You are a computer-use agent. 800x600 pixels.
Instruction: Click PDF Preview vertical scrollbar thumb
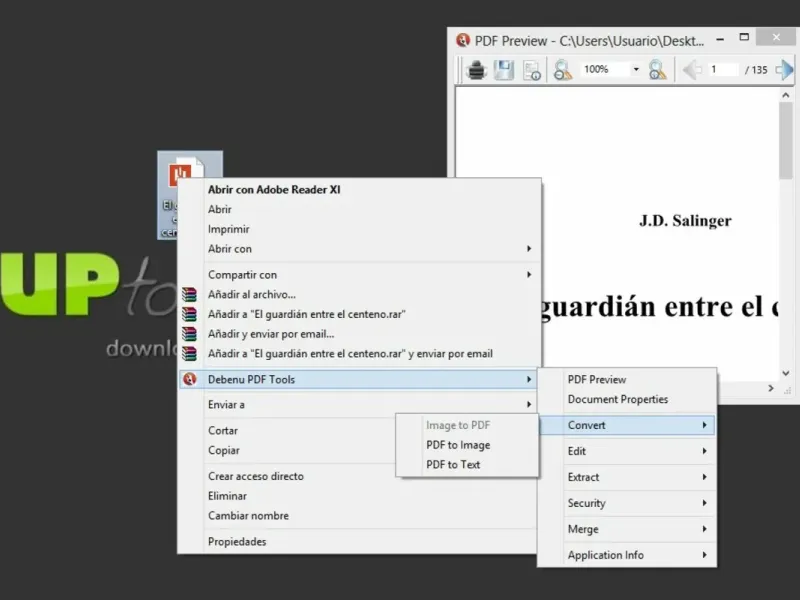[785, 141]
